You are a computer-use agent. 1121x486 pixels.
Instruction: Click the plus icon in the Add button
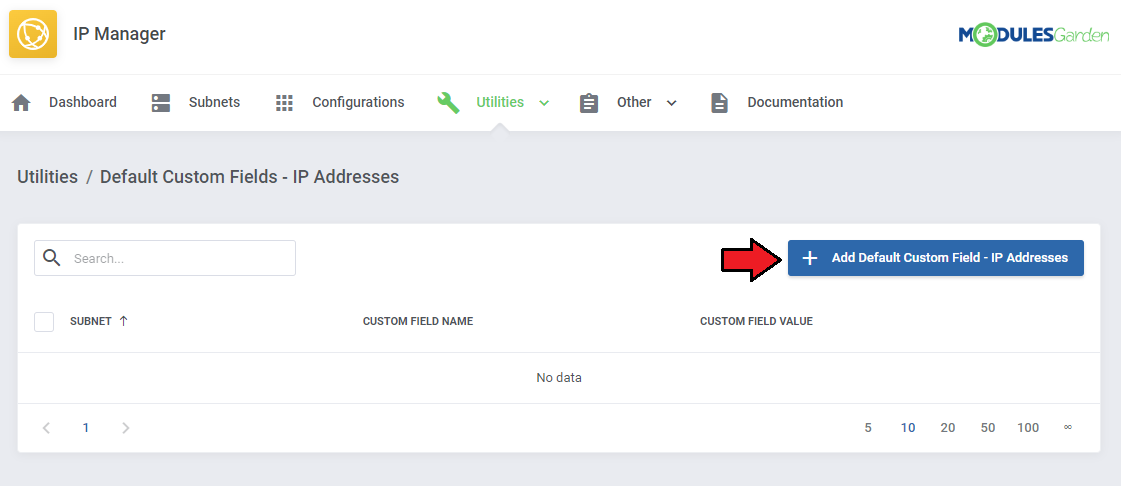809,258
